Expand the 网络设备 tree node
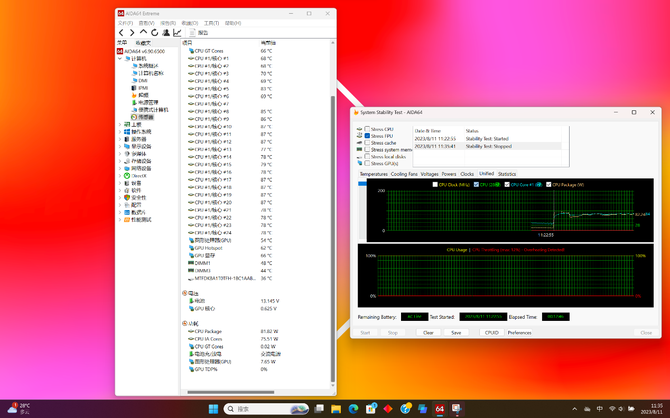The width and height of the screenshot is (670, 418). 120,168
